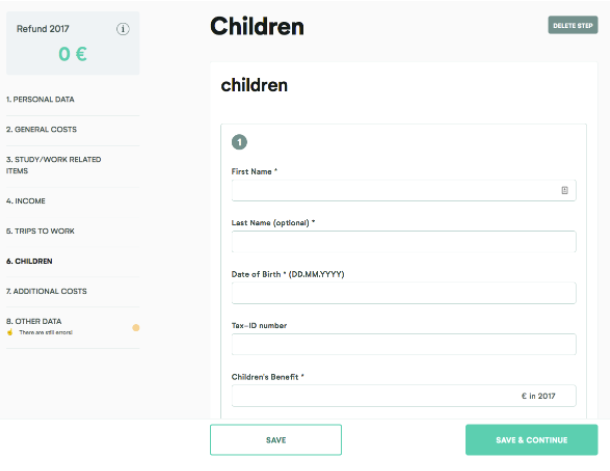Open the Personal Data step
The height and width of the screenshot is (471, 610).
[x=40, y=100]
